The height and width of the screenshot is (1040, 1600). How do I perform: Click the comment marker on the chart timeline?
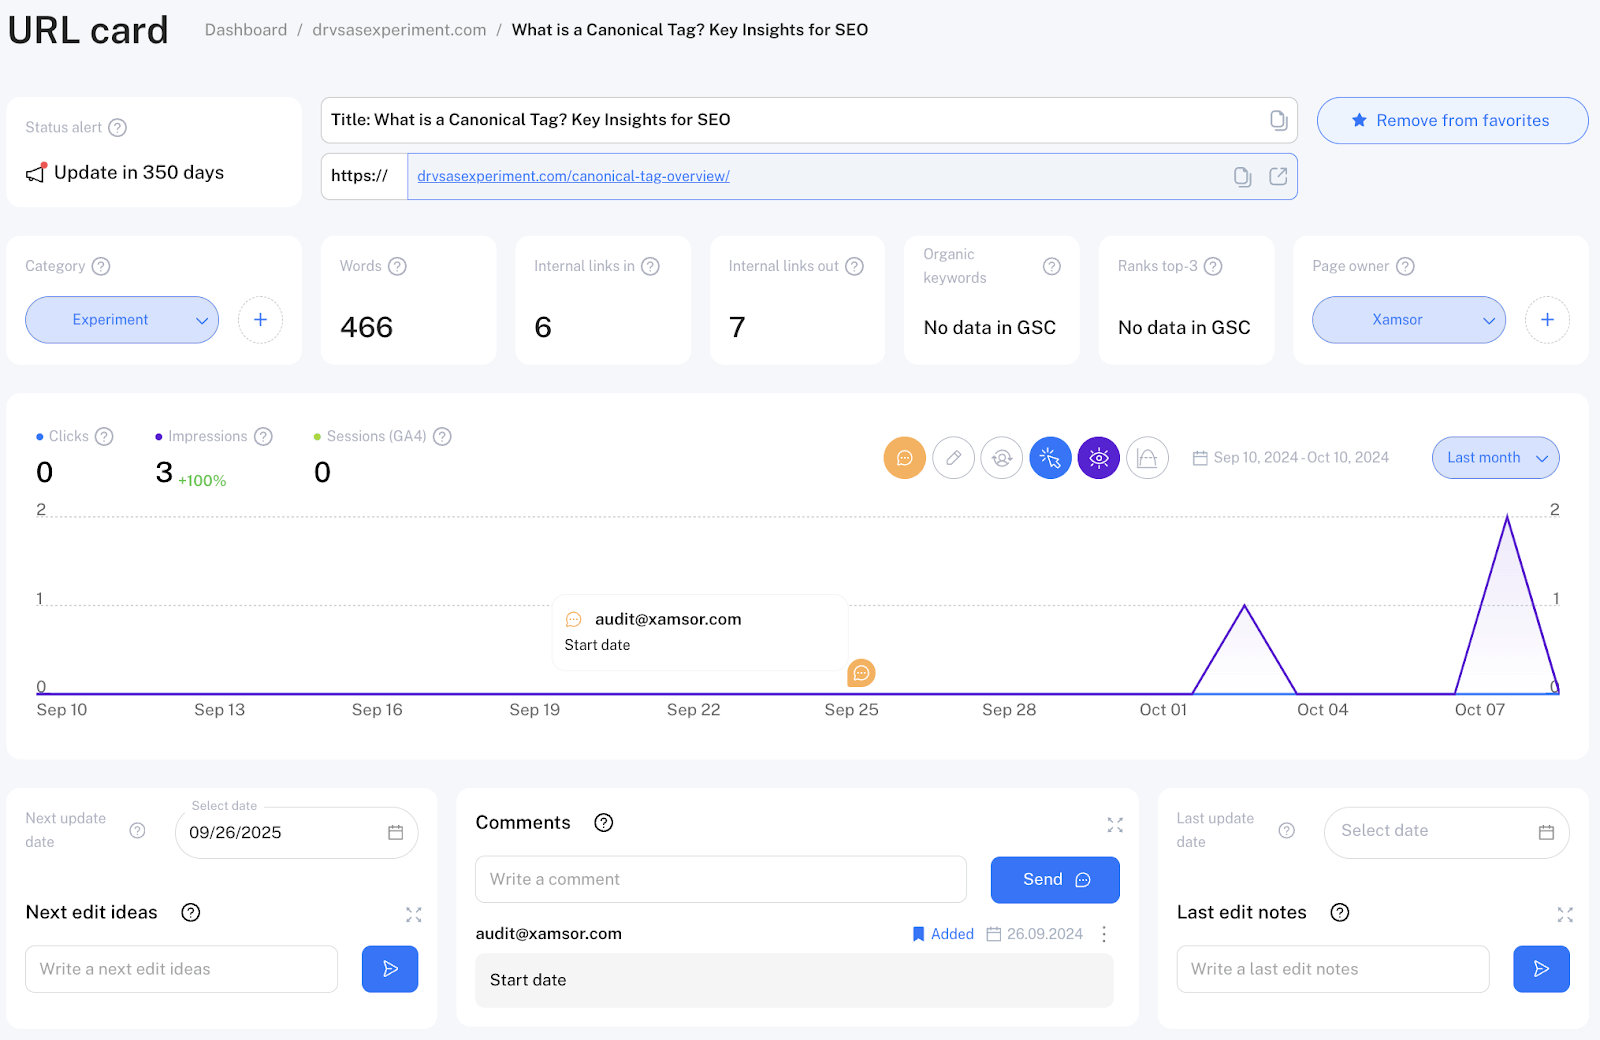pos(861,673)
